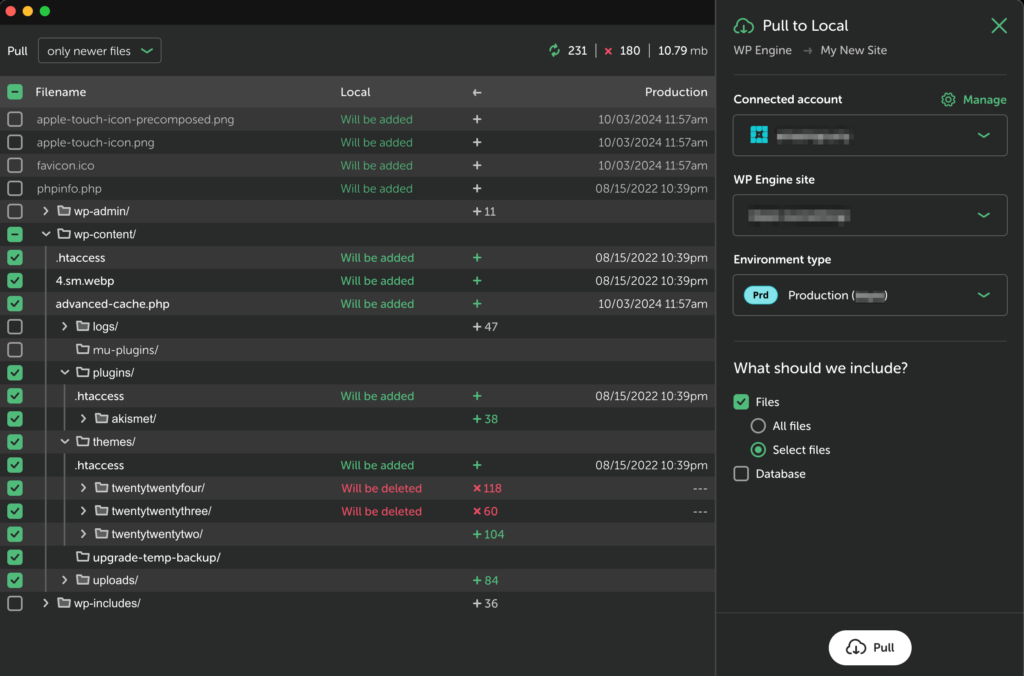Screen dimensions: 1024x676
Task: Check the phpinfo.php file checkbox
Action: click(15, 189)
